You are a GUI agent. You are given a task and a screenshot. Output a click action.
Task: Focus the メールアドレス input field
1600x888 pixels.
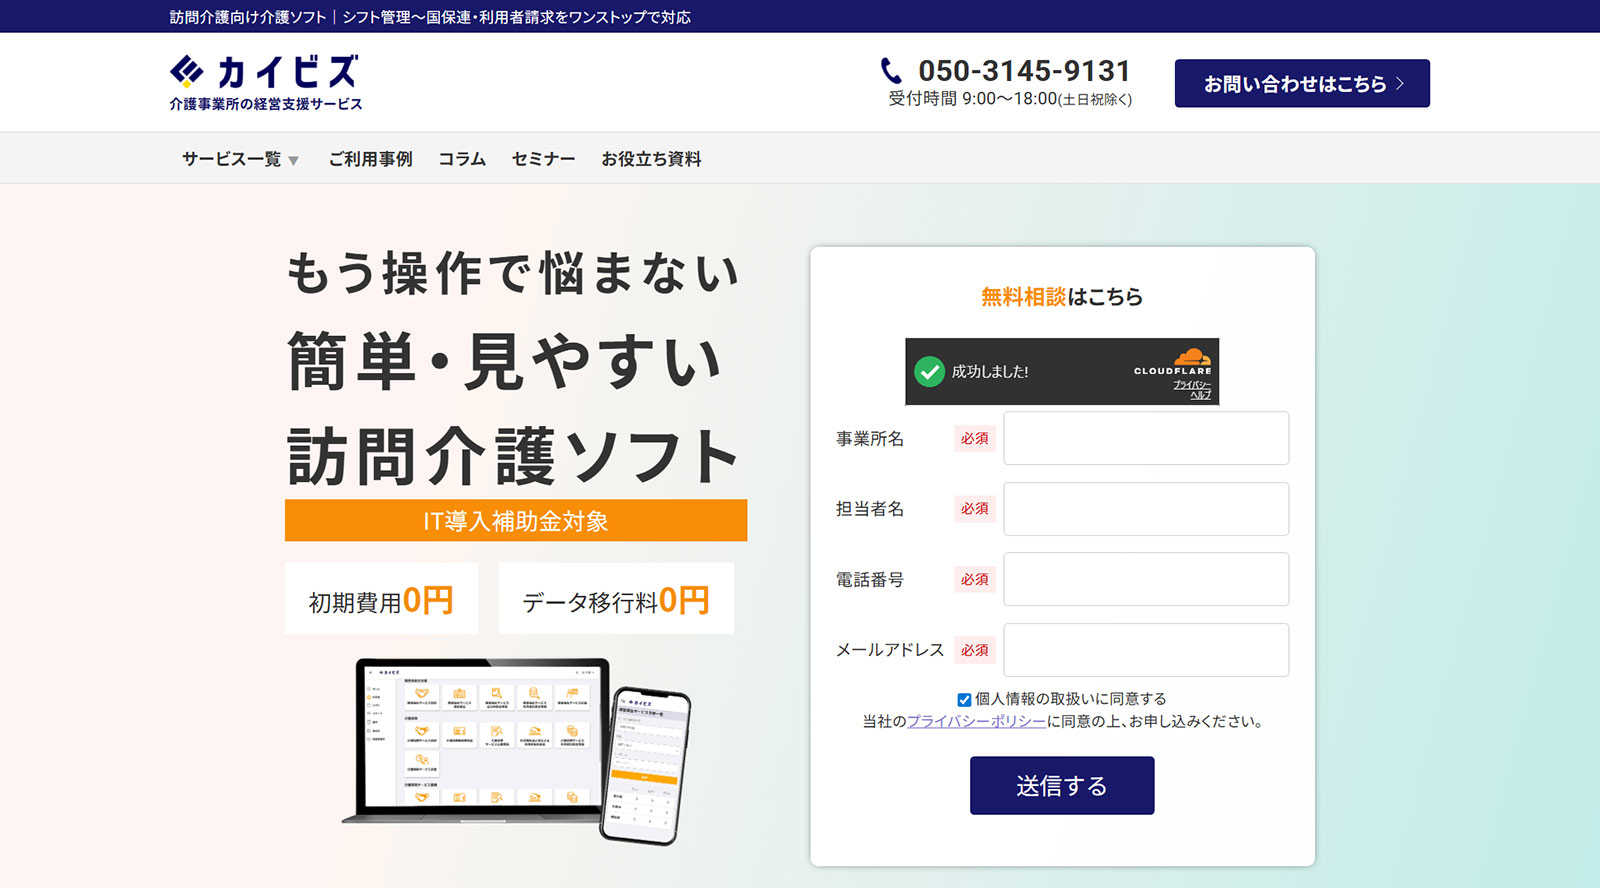[x=1146, y=650]
